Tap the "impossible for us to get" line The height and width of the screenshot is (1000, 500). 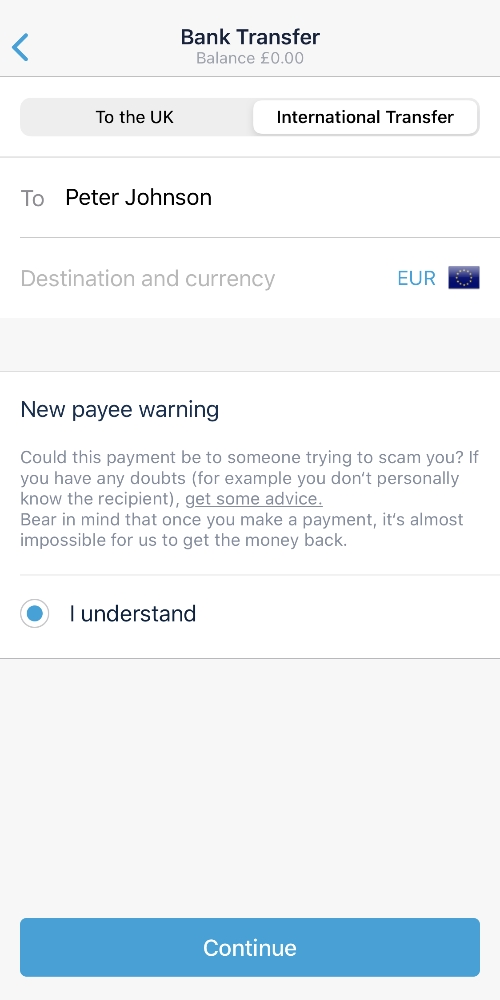coord(184,540)
